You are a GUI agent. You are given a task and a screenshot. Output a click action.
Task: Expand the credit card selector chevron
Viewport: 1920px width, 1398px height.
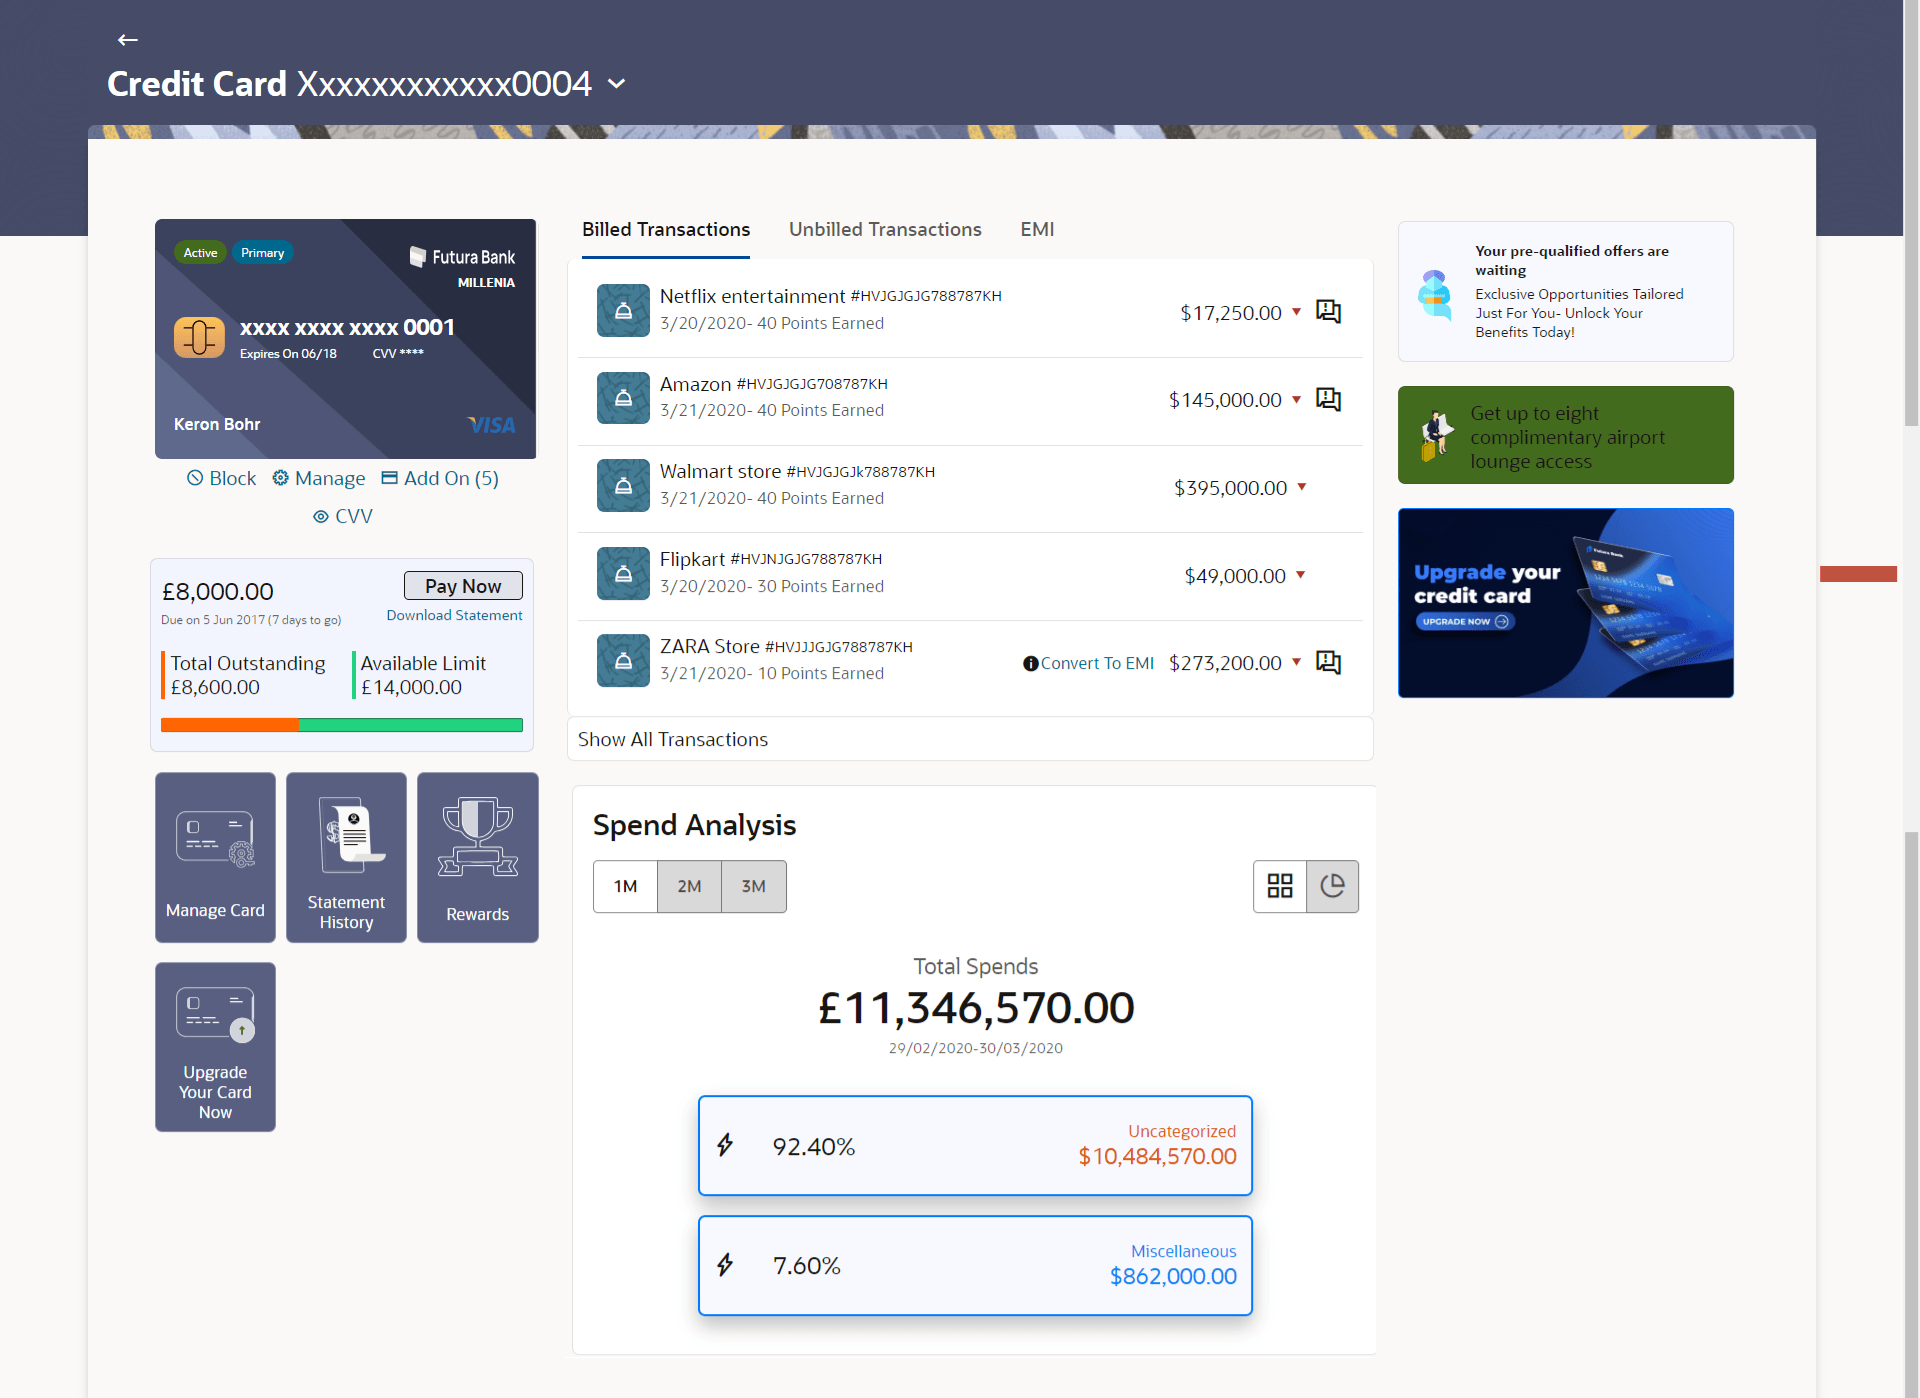click(617, 84)
